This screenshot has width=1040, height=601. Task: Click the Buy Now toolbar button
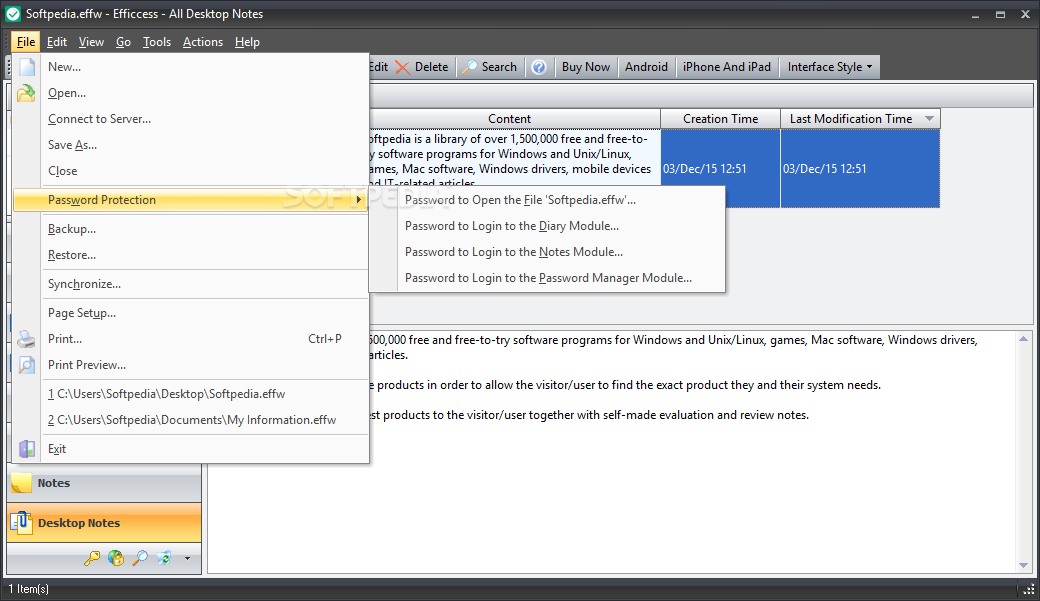[586, 67]
